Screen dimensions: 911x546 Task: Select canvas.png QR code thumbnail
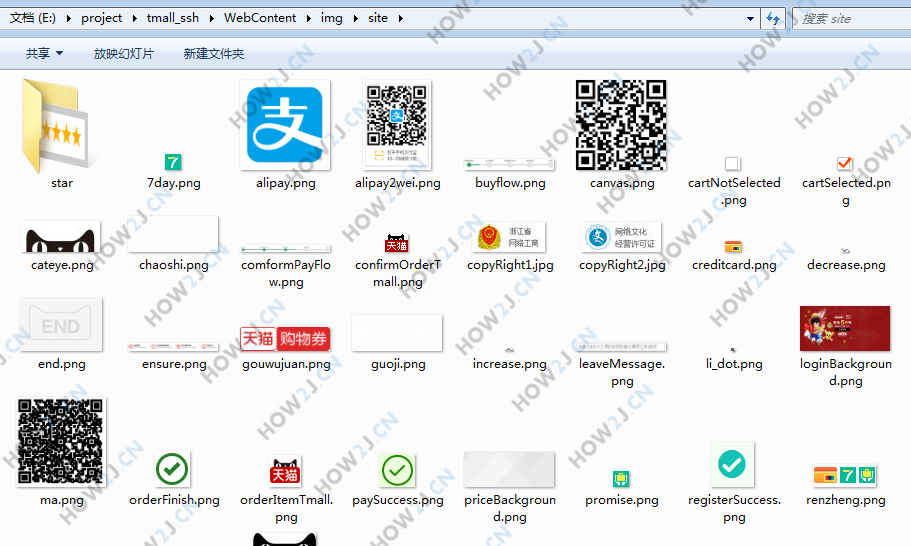click(621, 125)
